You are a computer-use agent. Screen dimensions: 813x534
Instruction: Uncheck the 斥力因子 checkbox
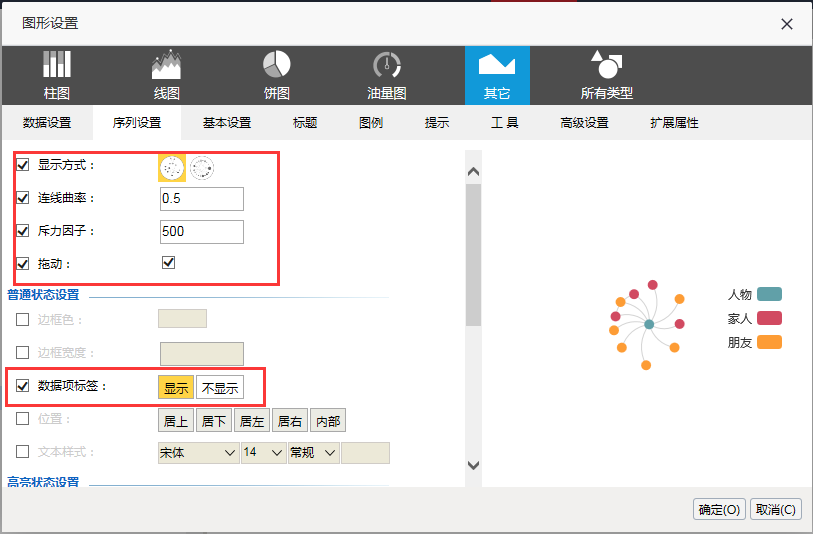pos(23,231)
